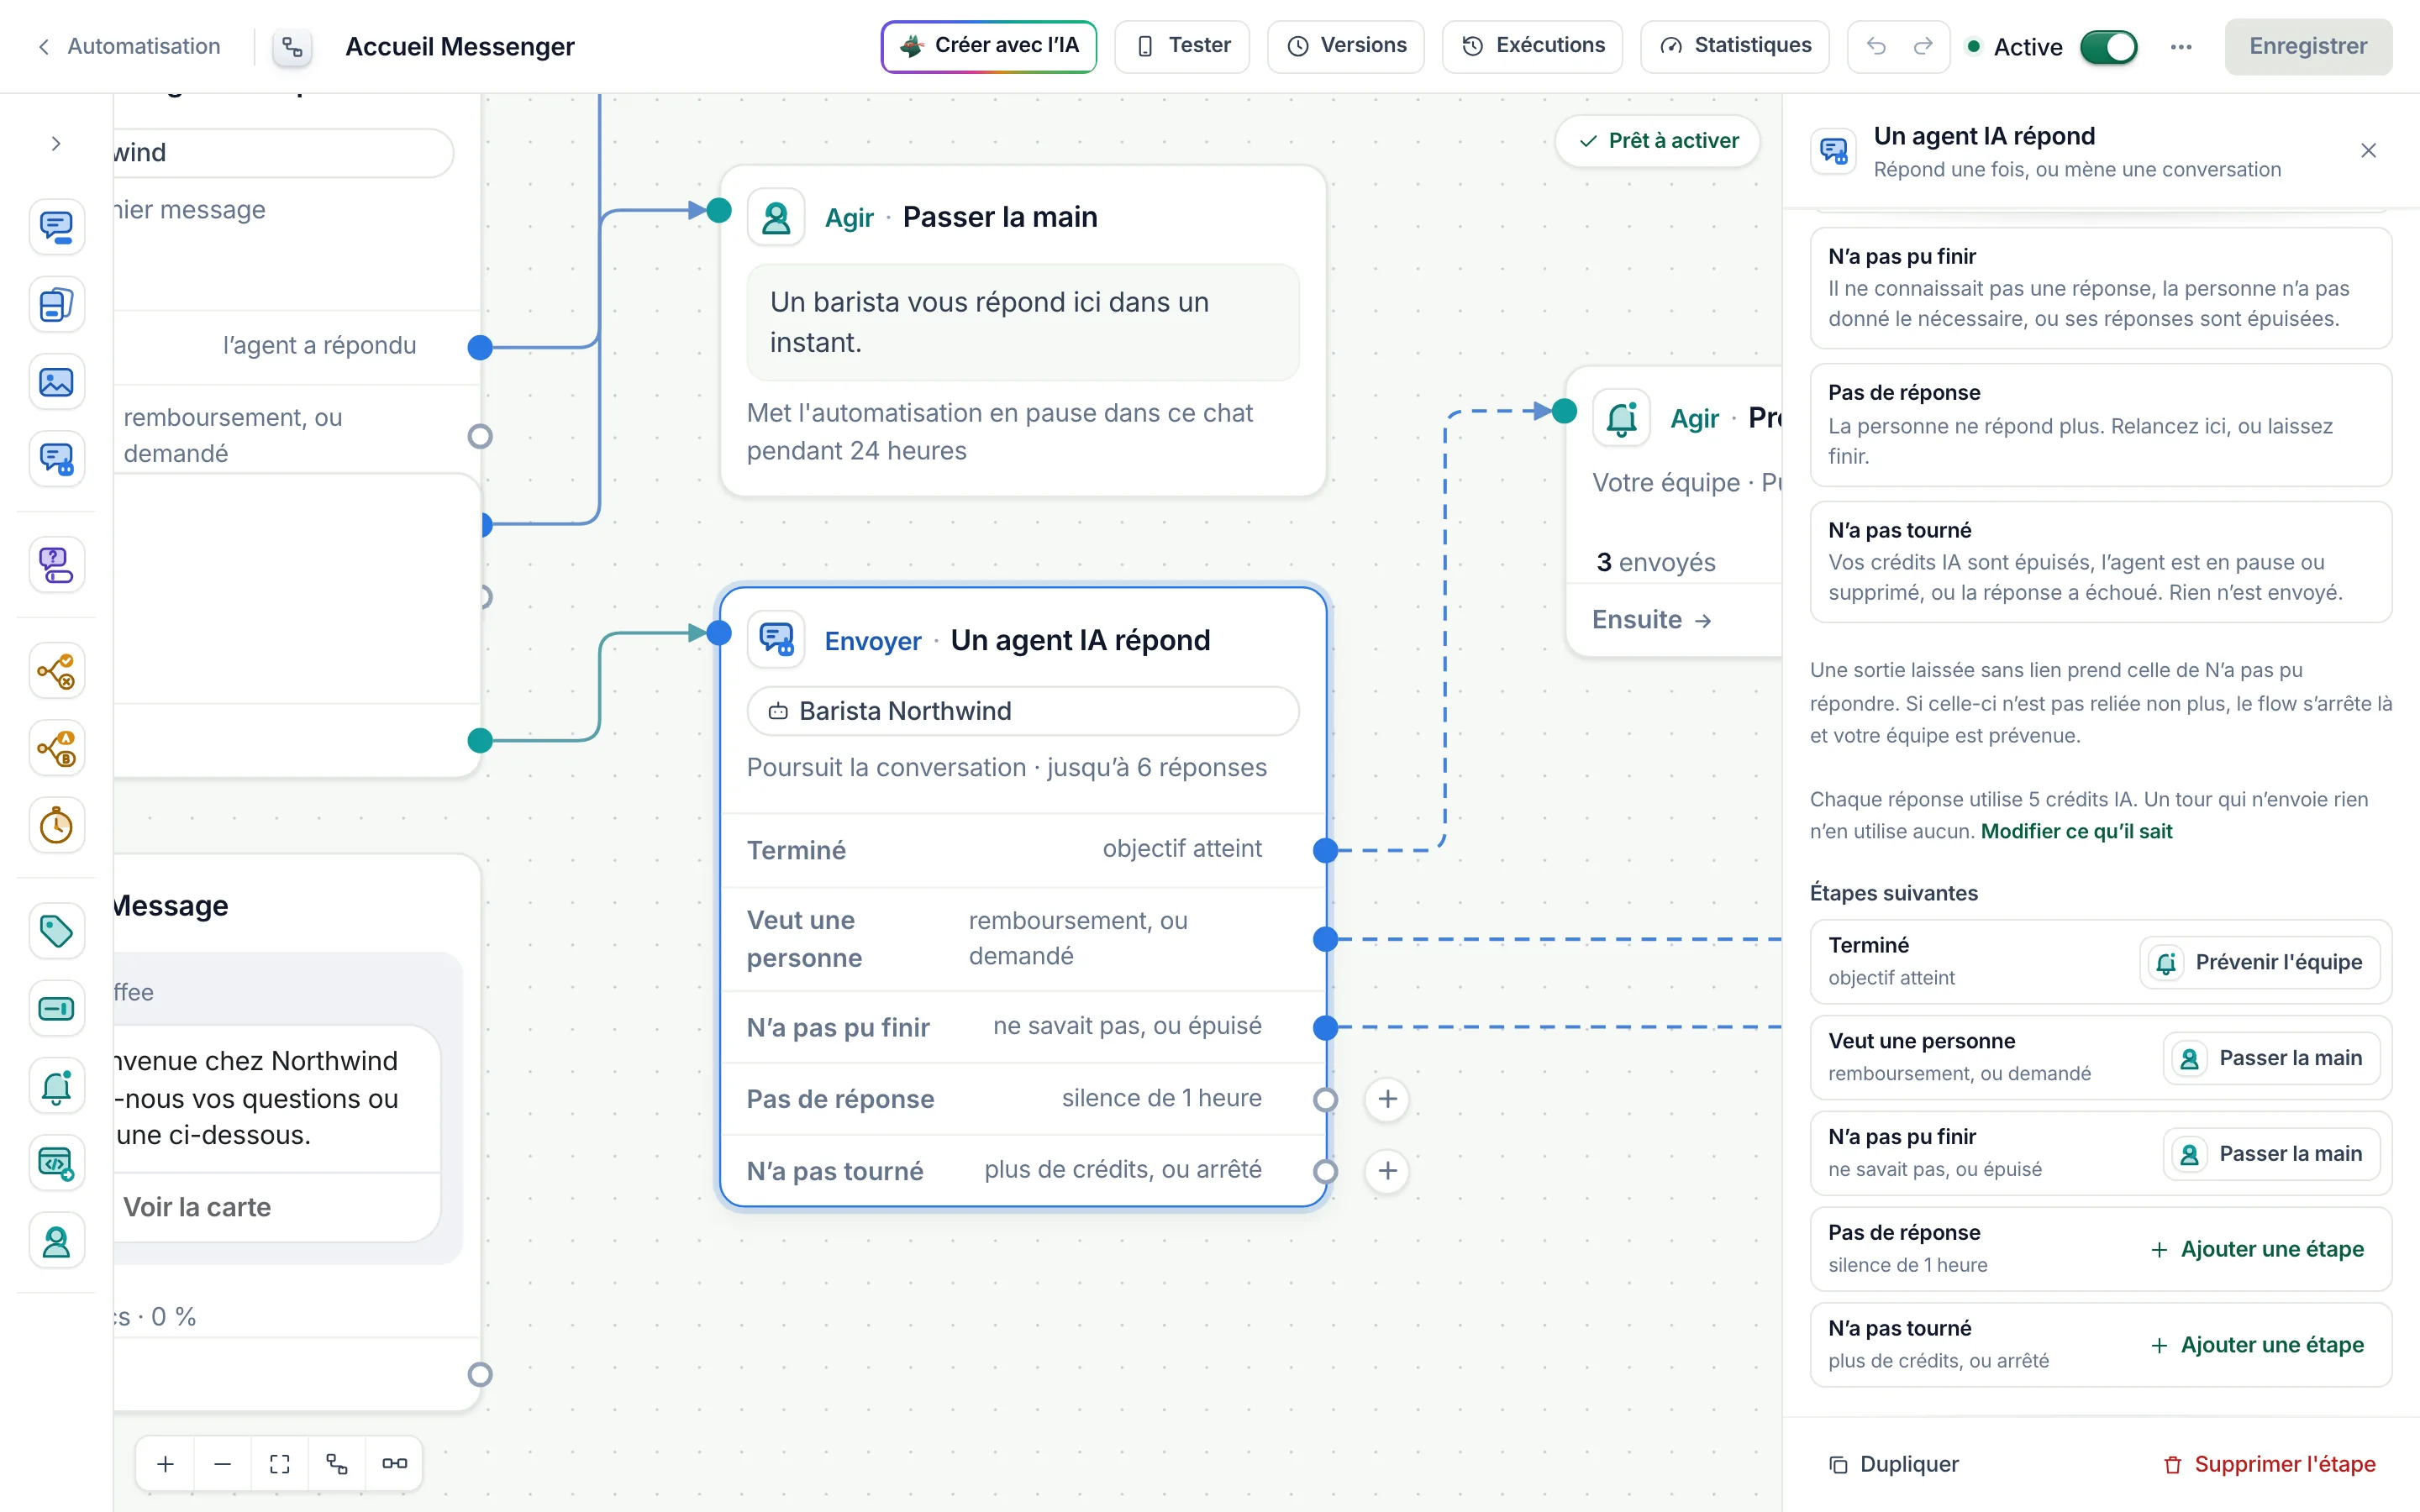Open the Créer avec l'IA button
The width and height of the screenshot is (2420, 1512).
coord(988,46)
